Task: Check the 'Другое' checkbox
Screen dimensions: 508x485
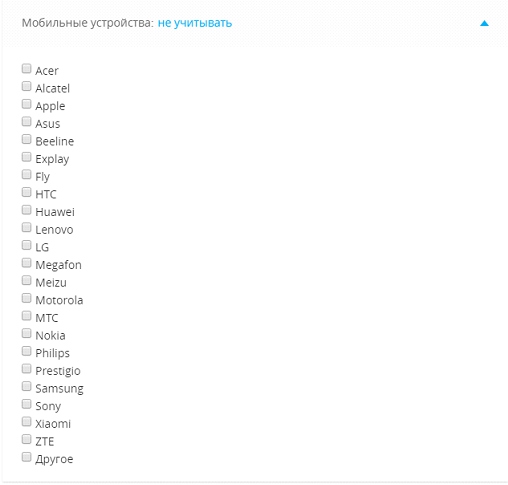Action: pos(26,457)
